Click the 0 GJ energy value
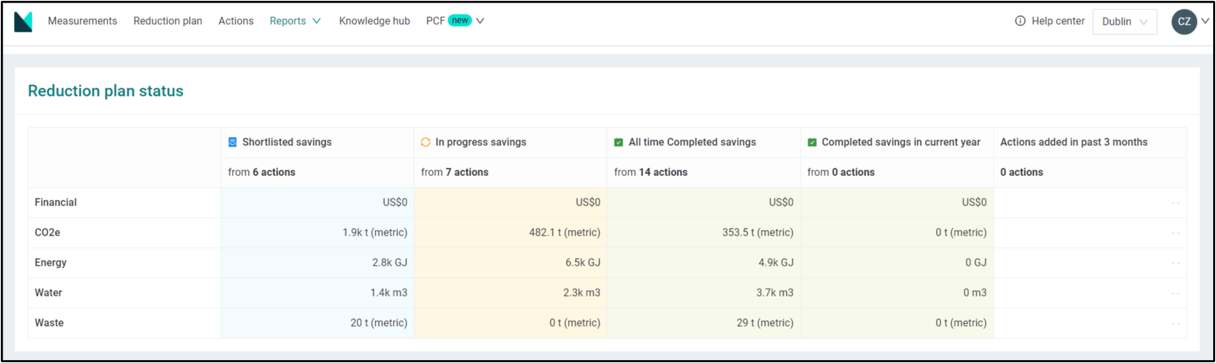Screen dimensions: 1216x363 coord(975,262)
